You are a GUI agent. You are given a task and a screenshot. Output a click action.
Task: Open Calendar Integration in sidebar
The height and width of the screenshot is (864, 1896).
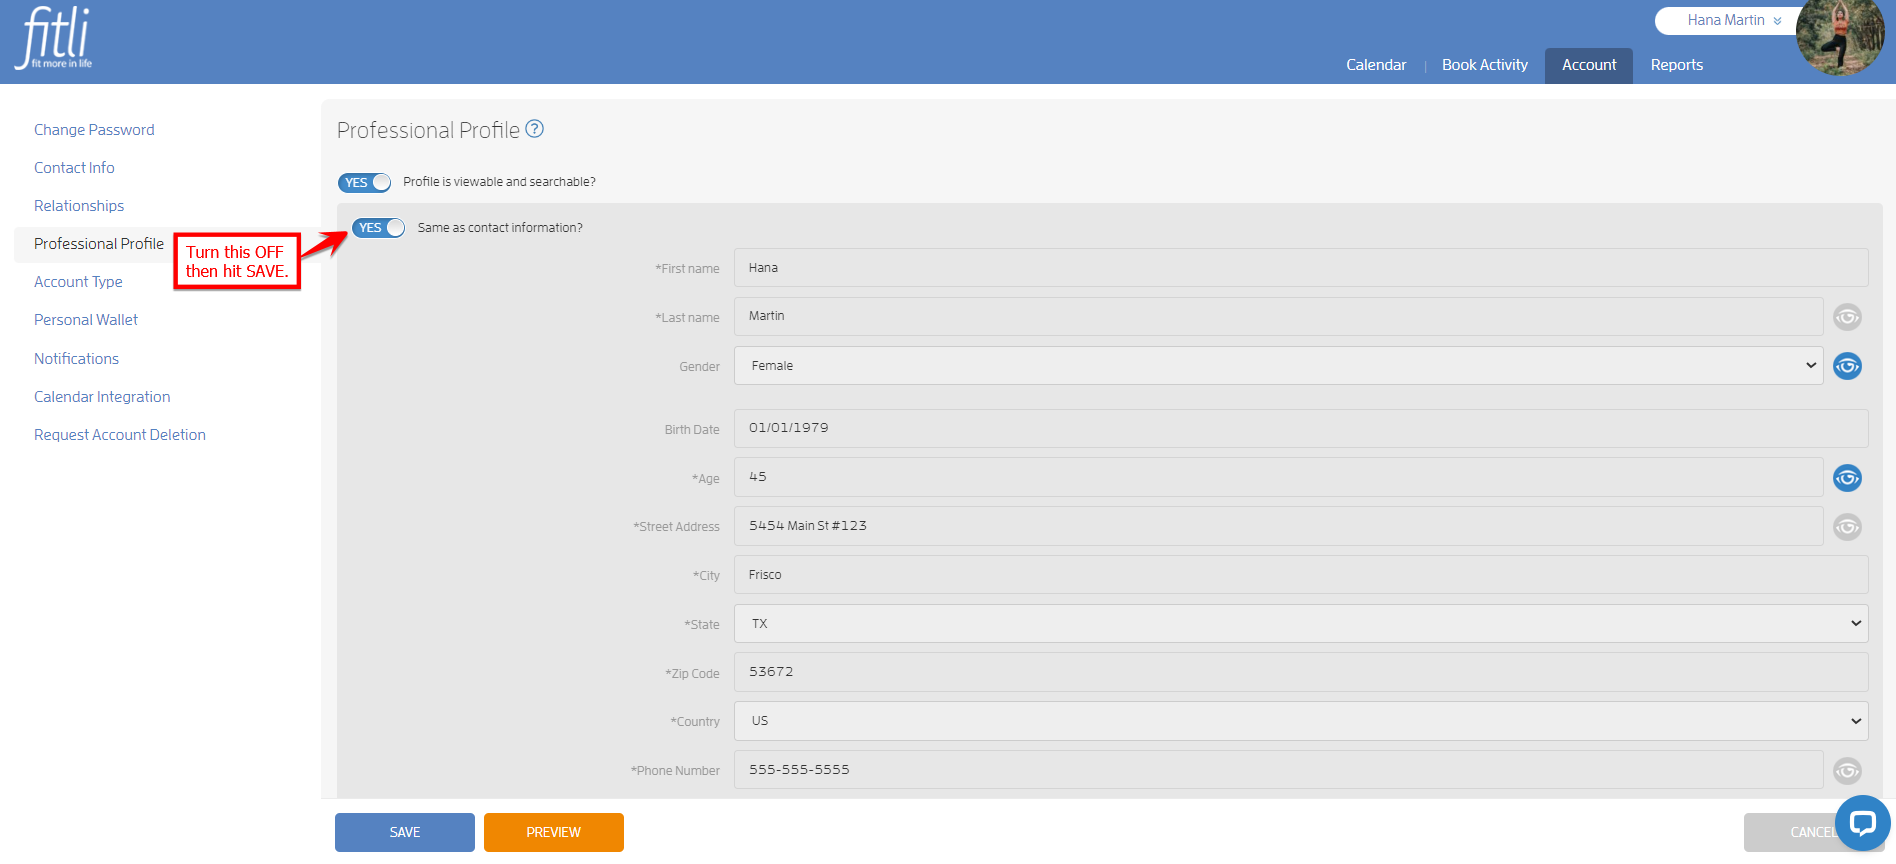click(102, 397)
